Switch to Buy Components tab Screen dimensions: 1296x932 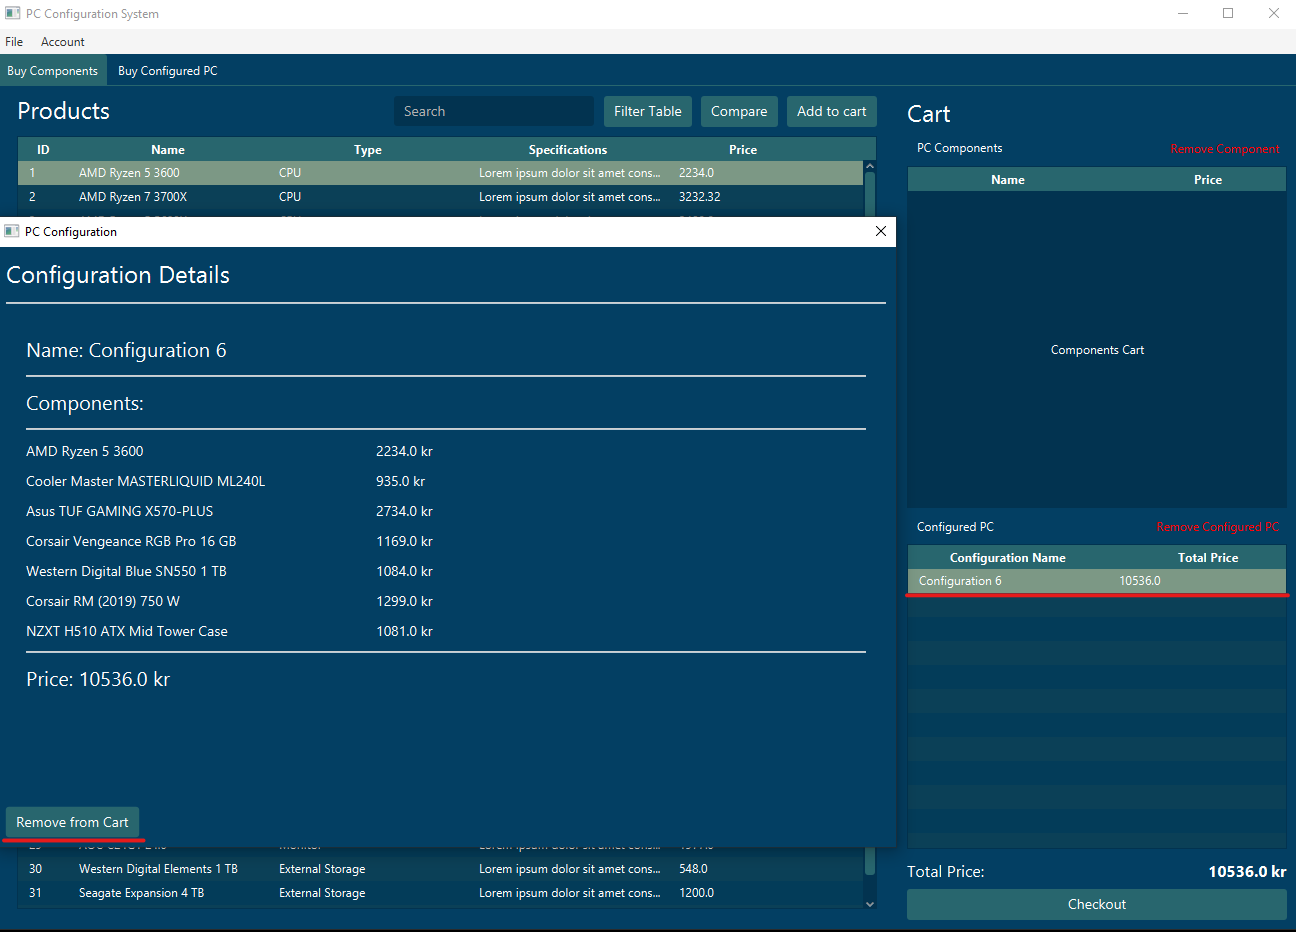coord(52,71)
